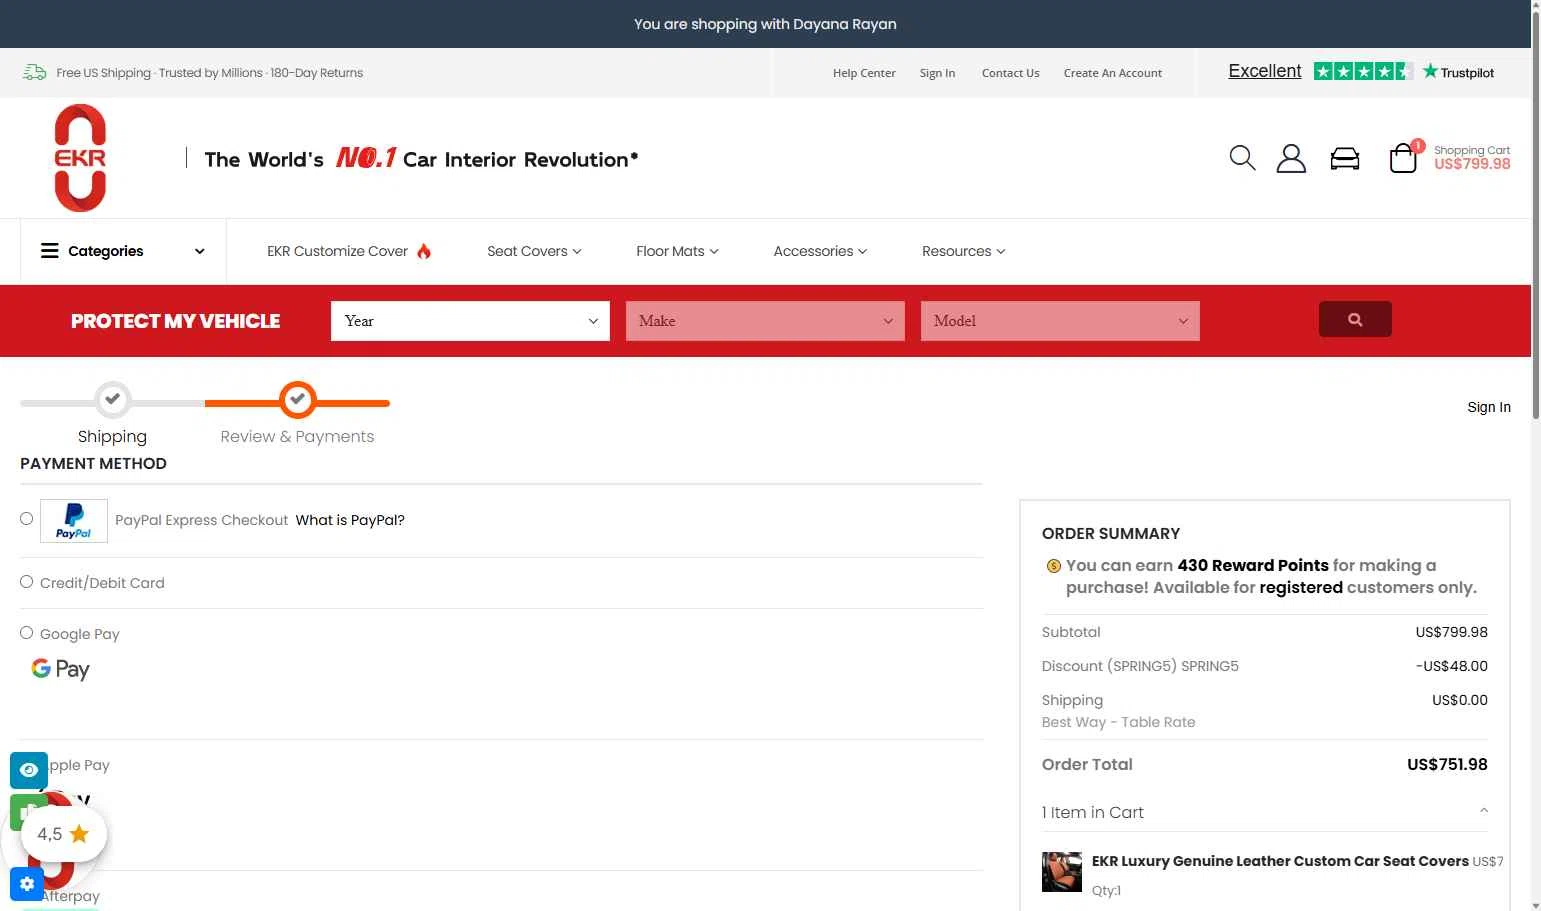Click the blue eye accessibility widget
1541x911 pixels.
29,770
